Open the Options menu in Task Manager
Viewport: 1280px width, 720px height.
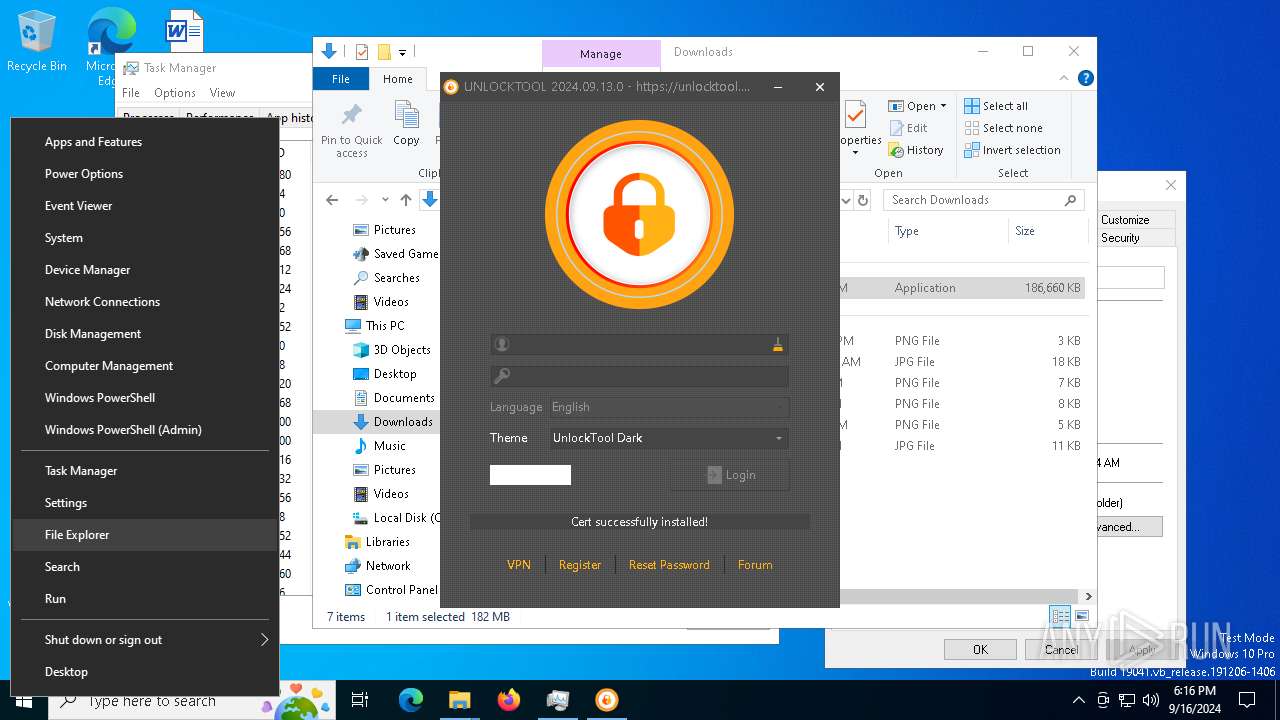tap(175, 93)
